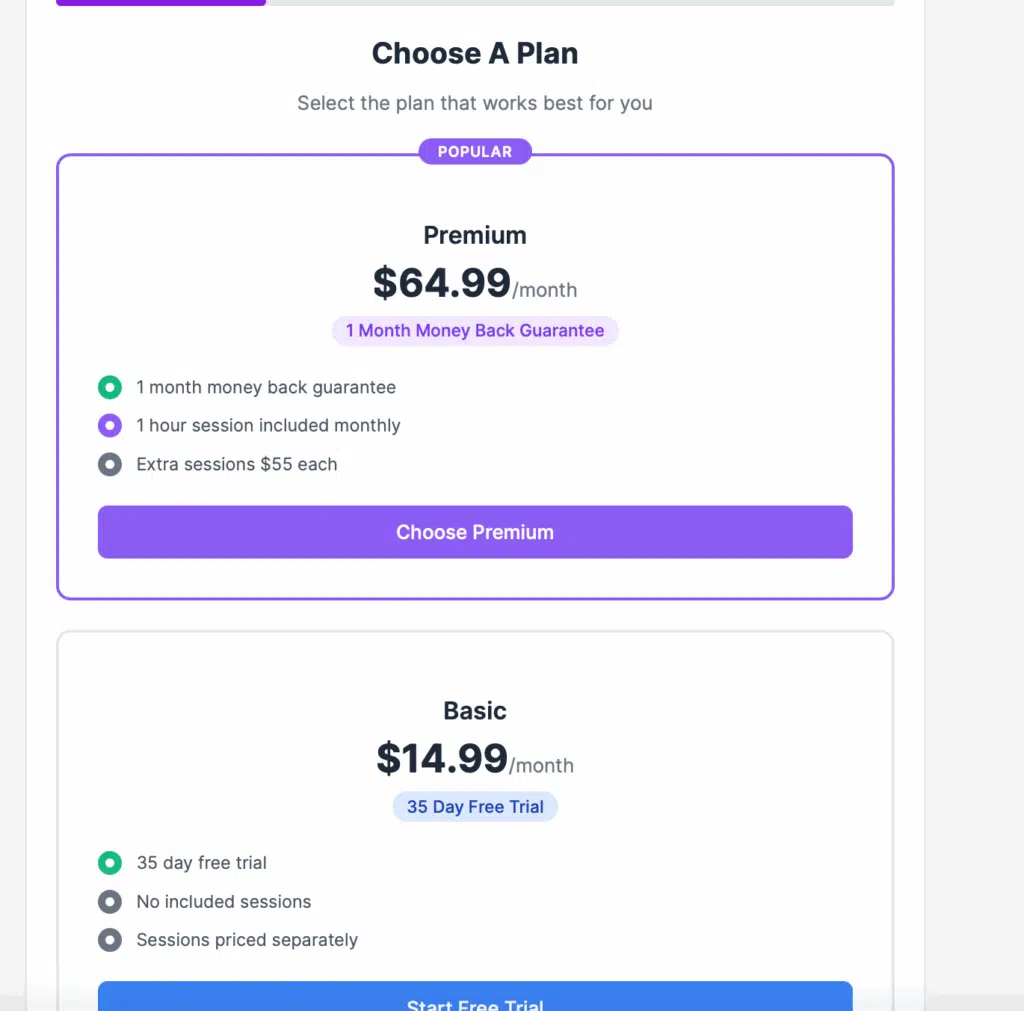Click the gray bullet beside No included sessions
Image resolution: width=1024 pixels, height=1011 pixels.
click(110, 902)
